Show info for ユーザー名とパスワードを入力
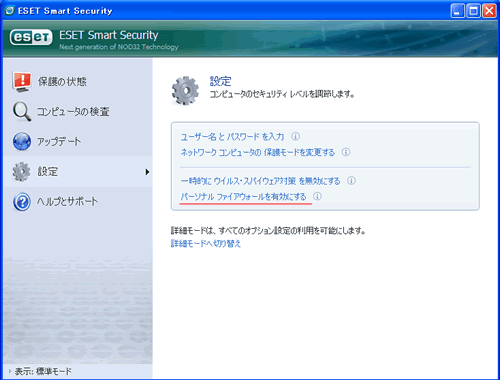Image resolution: width=500 pixels, height=380 pixels. click(x=296, y=136)
